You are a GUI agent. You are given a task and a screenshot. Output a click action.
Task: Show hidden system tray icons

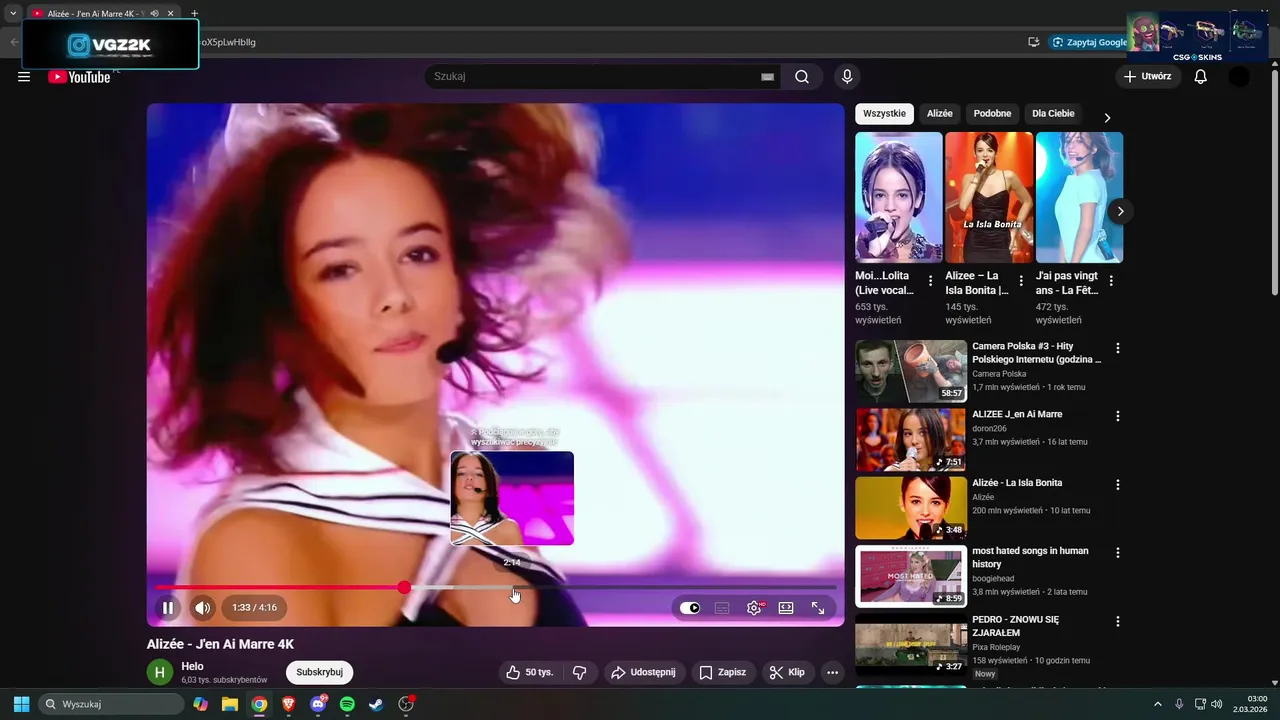point(1158,704)
